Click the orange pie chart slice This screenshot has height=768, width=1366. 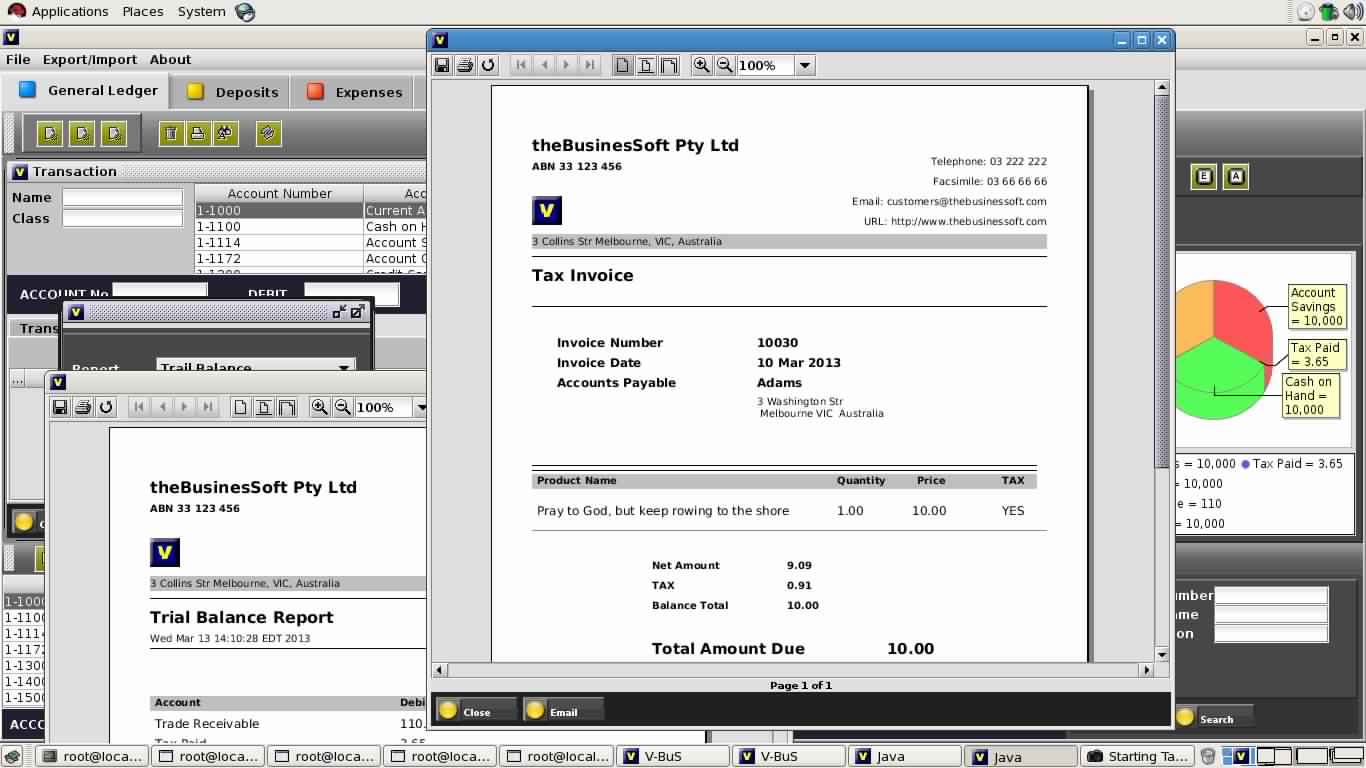(1193, 315)
